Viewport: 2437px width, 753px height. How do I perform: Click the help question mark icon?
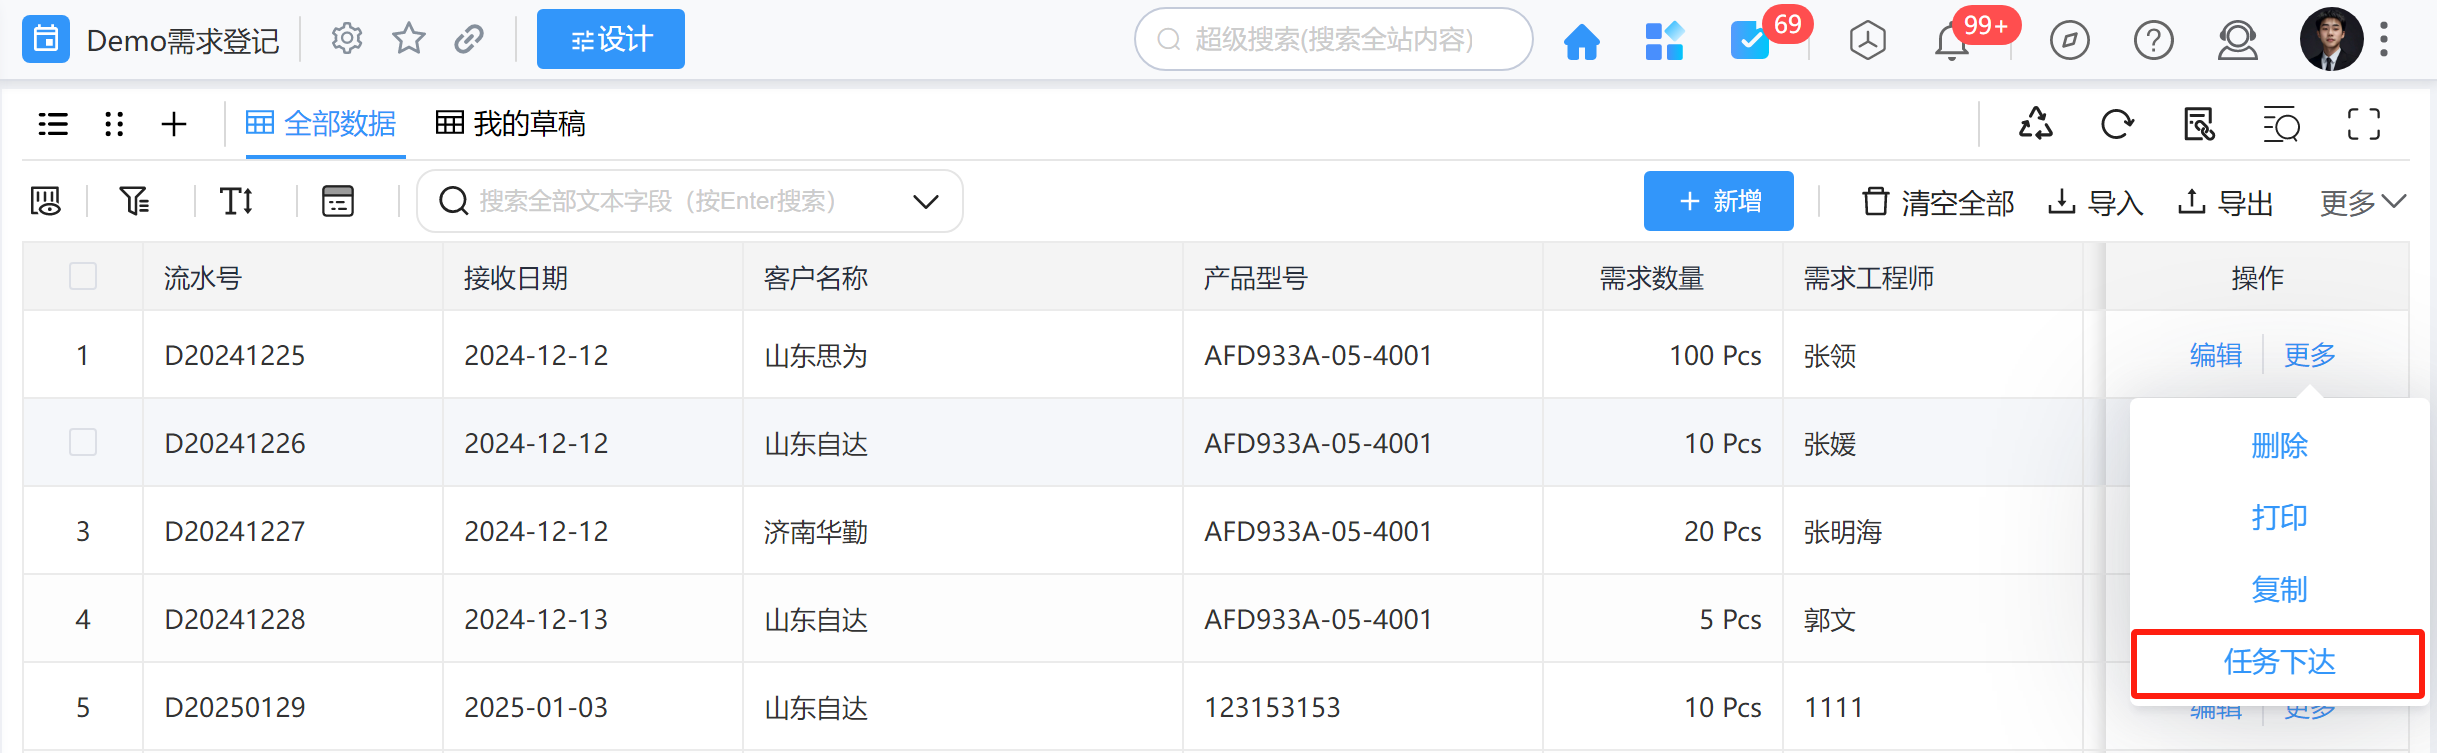[x=2153, y=41]
